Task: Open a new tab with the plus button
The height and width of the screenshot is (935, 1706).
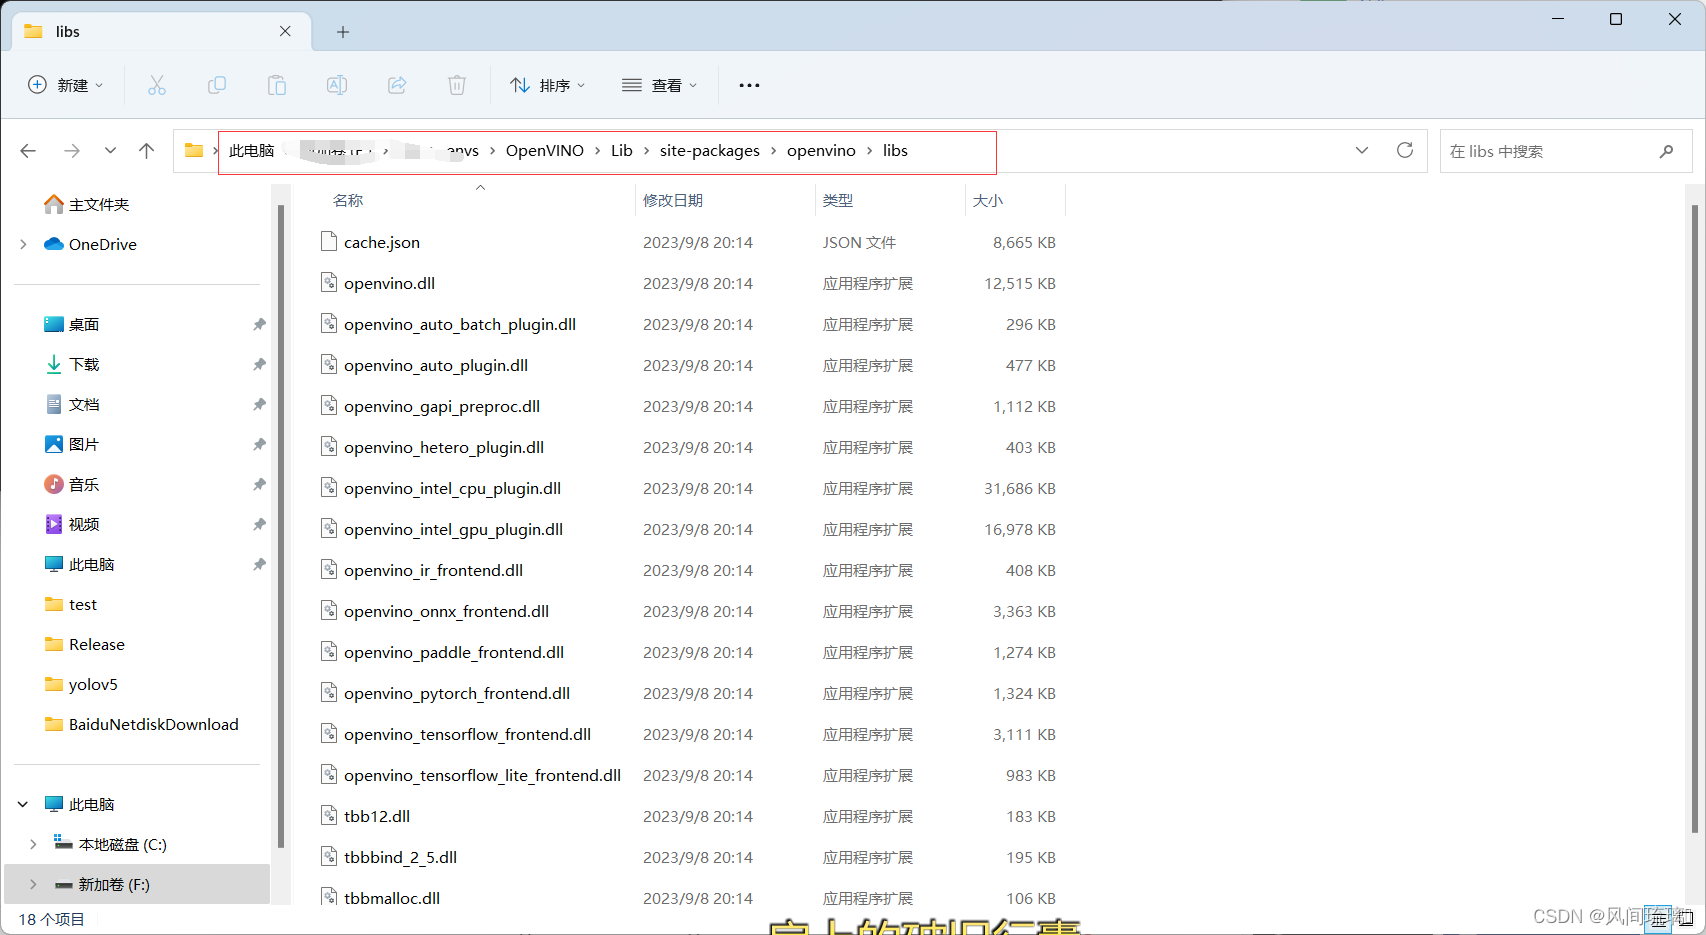Action: [x=343, y=31]
